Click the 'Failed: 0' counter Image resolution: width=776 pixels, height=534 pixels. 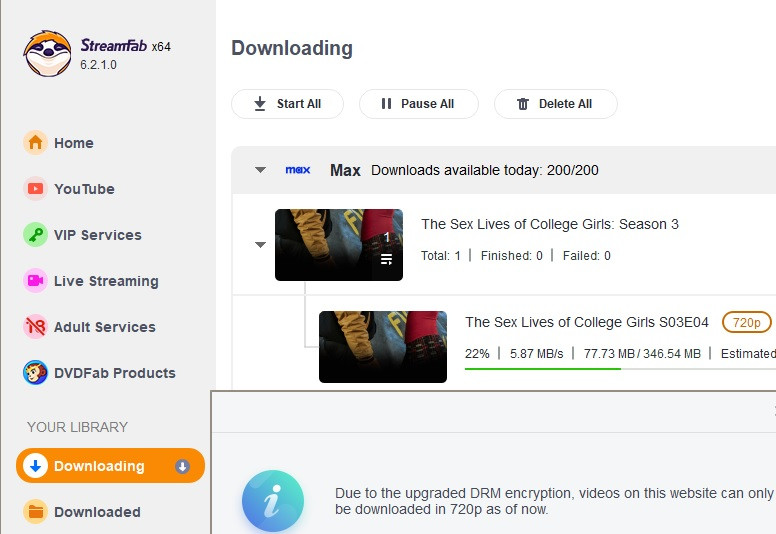pyautogui.click(x=586, y=256)
